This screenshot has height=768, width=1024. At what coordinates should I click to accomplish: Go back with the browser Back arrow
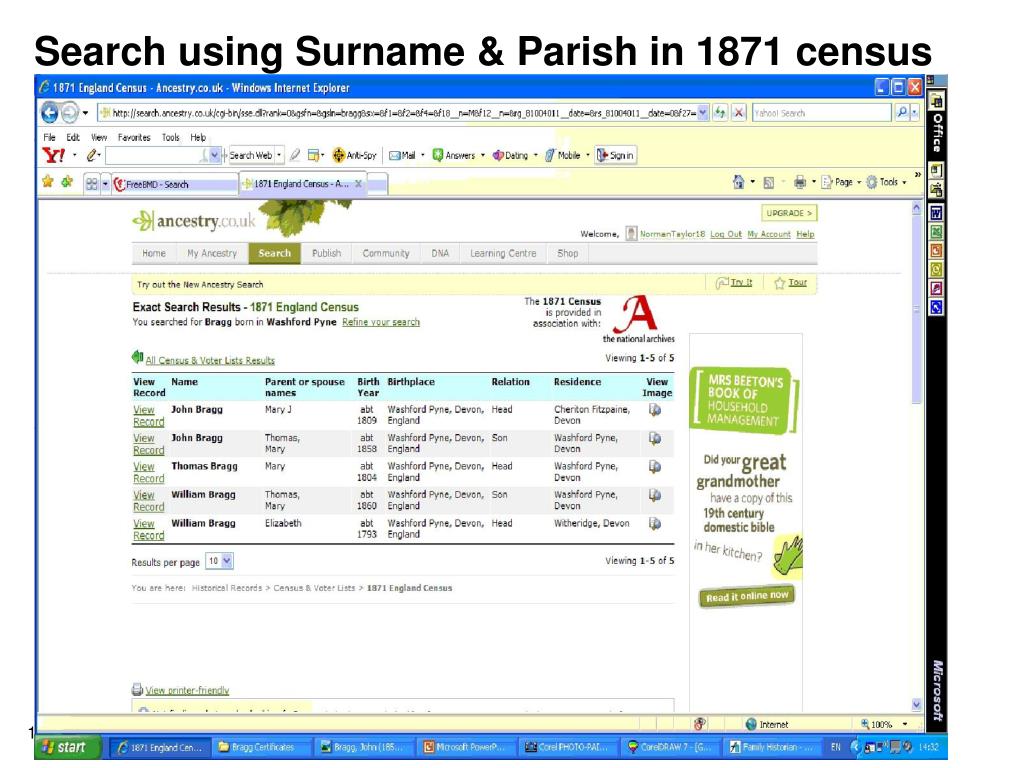50,112
